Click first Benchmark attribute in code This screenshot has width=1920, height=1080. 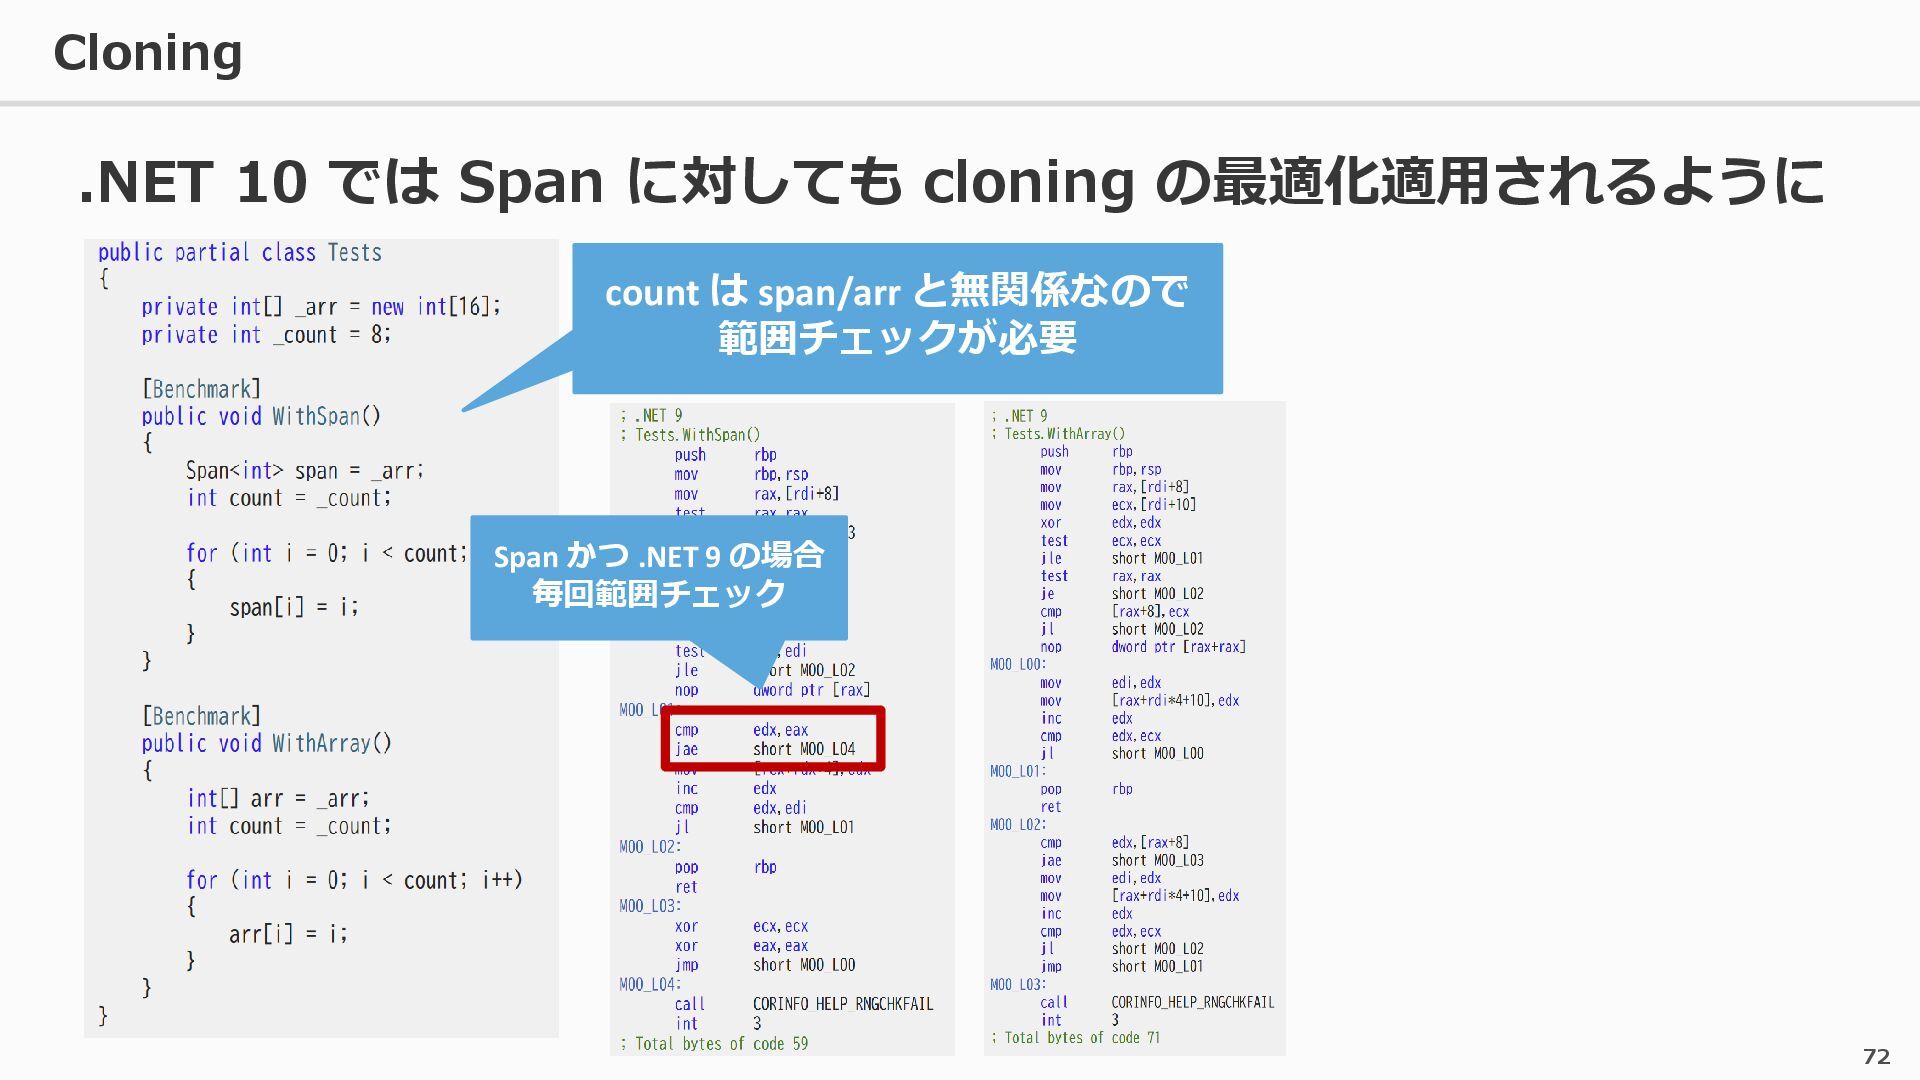point(201,389)
